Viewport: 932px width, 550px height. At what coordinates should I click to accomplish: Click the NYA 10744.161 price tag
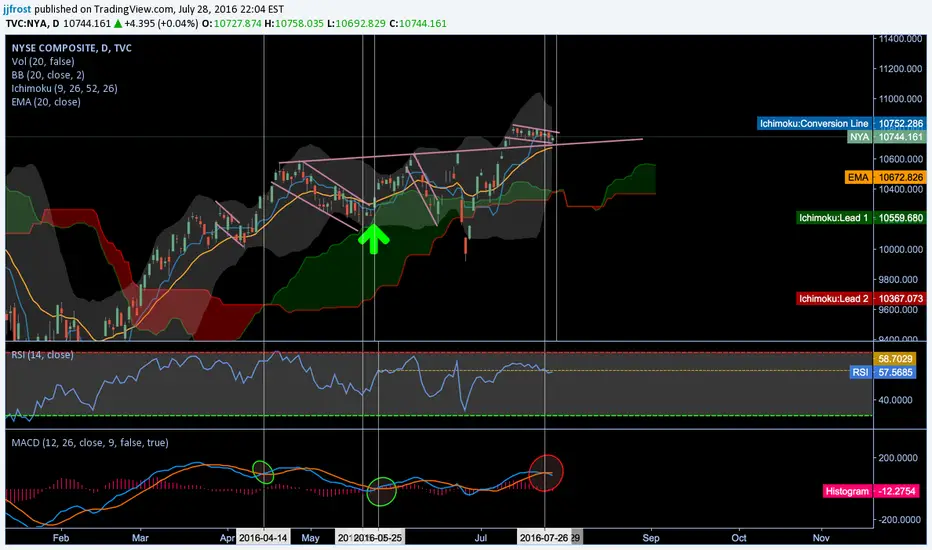click(x=886, y=137)
